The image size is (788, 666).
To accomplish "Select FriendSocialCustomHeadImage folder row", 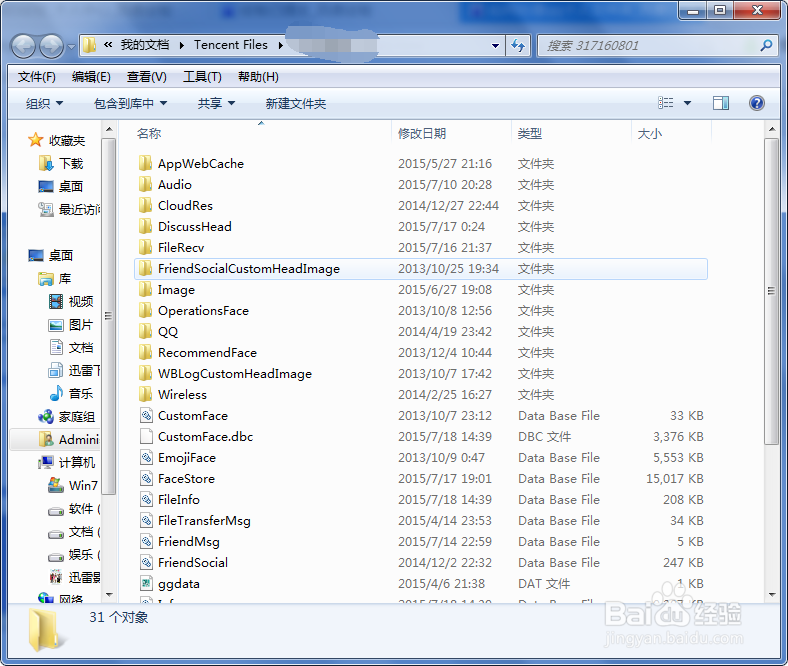I will tap(421, 269).
